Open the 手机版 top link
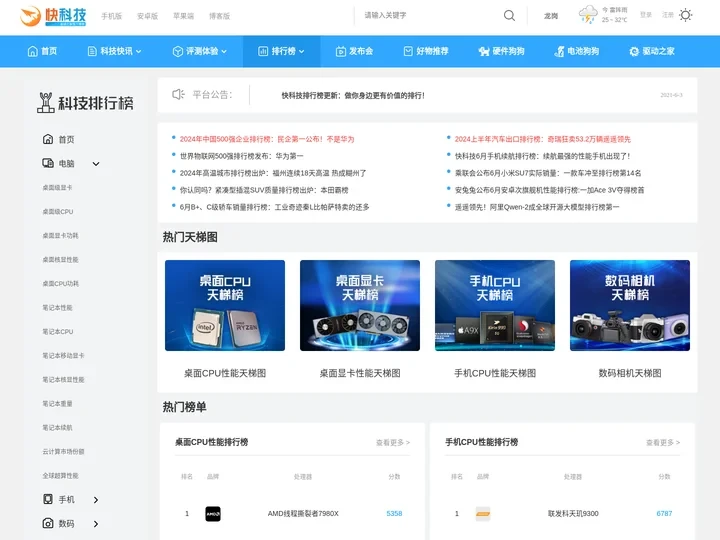This screenshot has height=540, width=720. tap(112, 16)
